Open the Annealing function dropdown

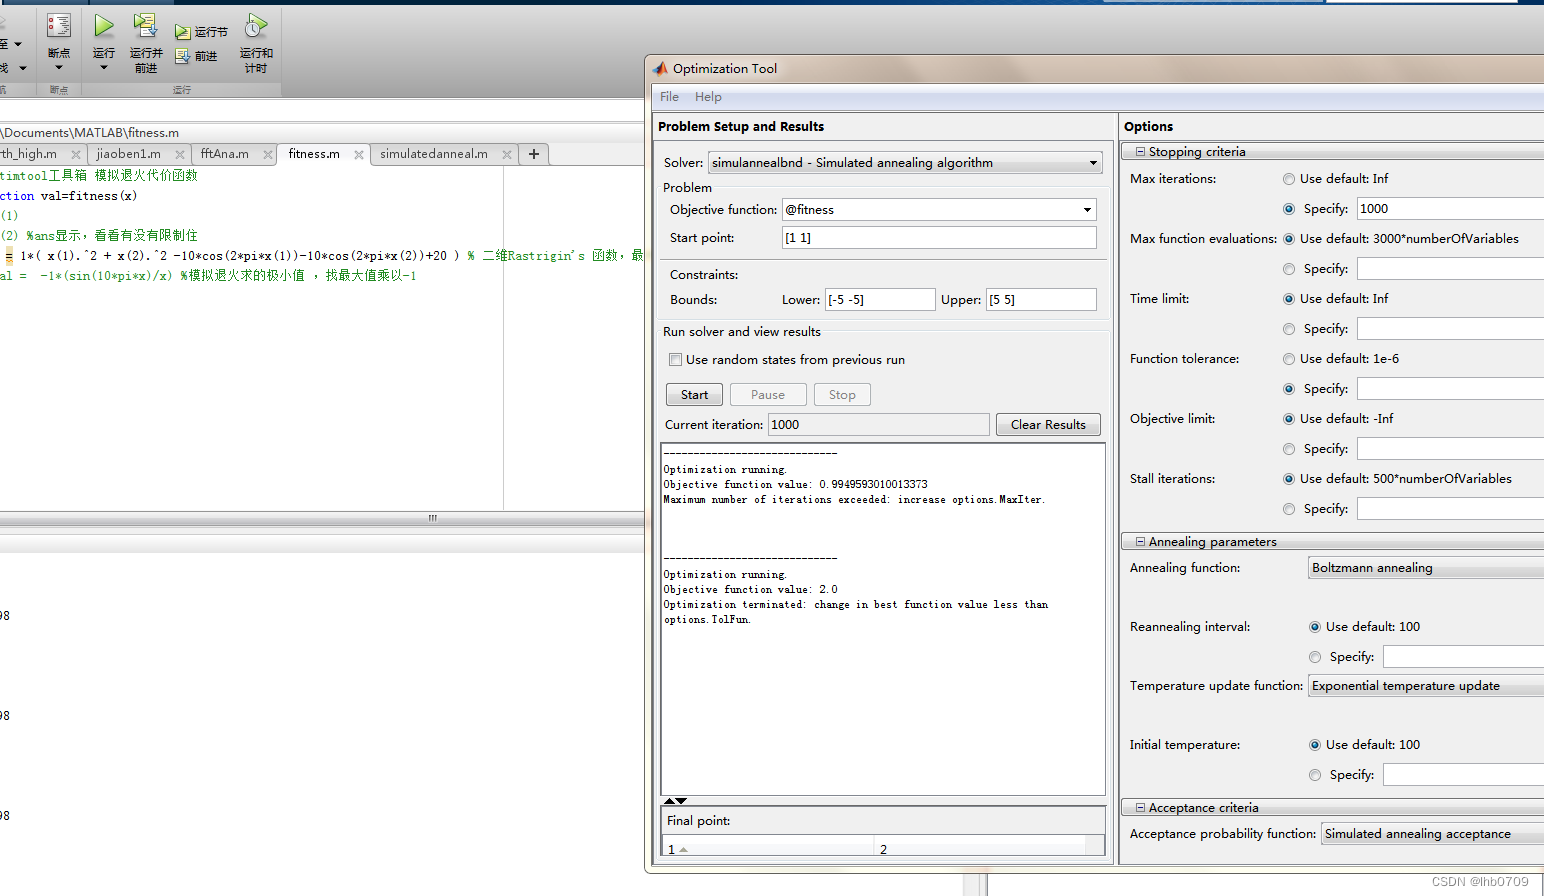coord(1426,568)
